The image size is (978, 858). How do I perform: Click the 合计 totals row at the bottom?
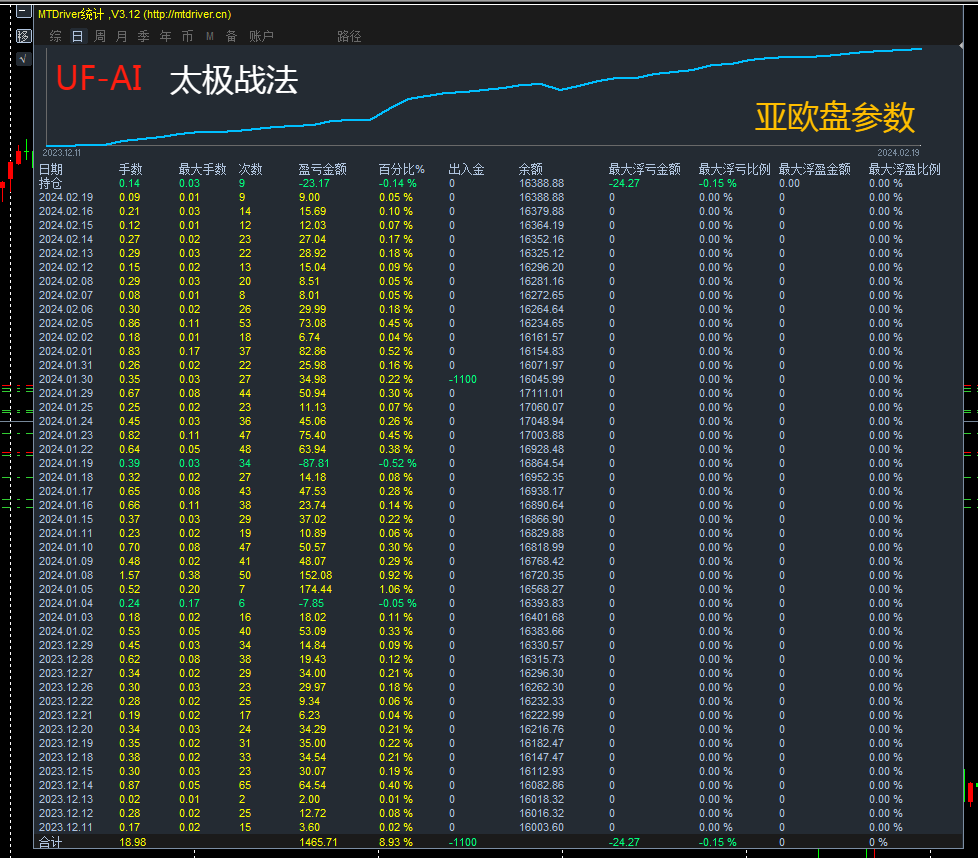pyautogui.click(x=54, y=843)
